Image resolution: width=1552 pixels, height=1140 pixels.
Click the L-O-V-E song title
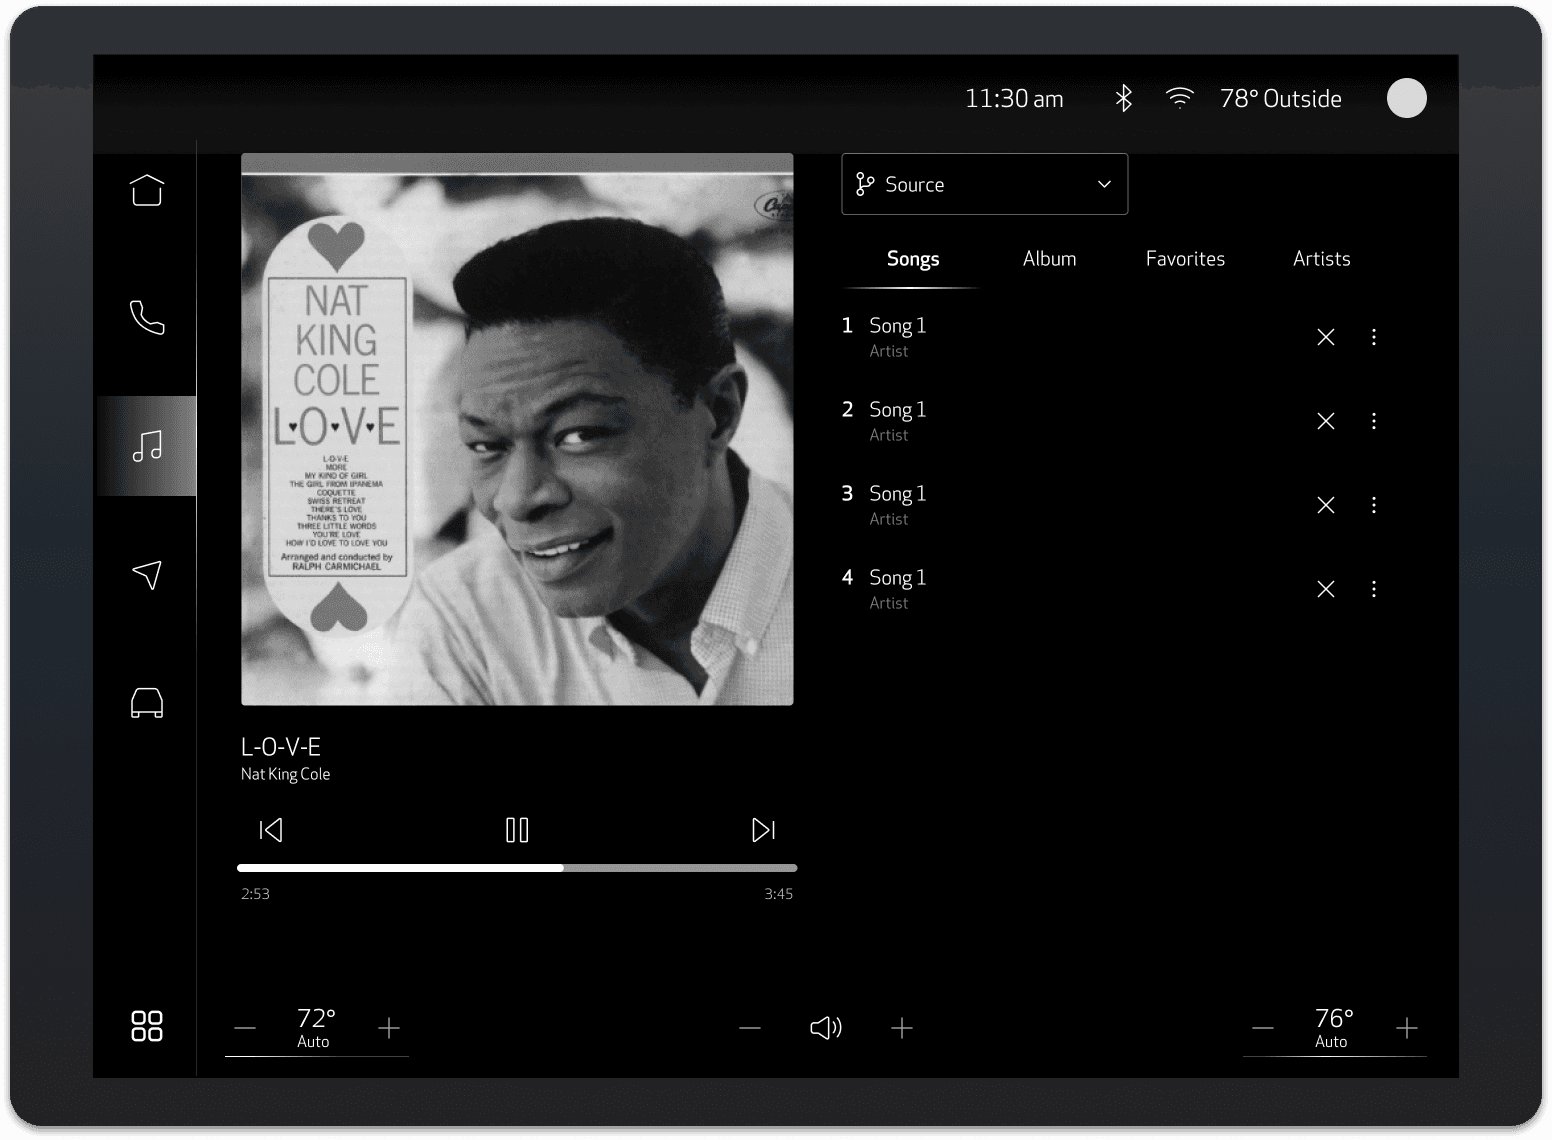pos(281,747)
